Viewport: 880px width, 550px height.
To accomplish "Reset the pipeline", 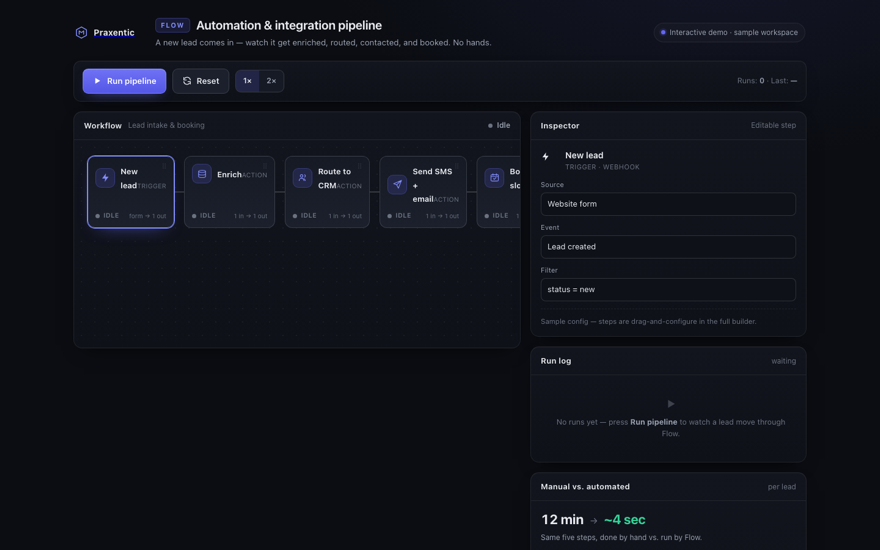I will pyautogui.click(x=200, y=81).
